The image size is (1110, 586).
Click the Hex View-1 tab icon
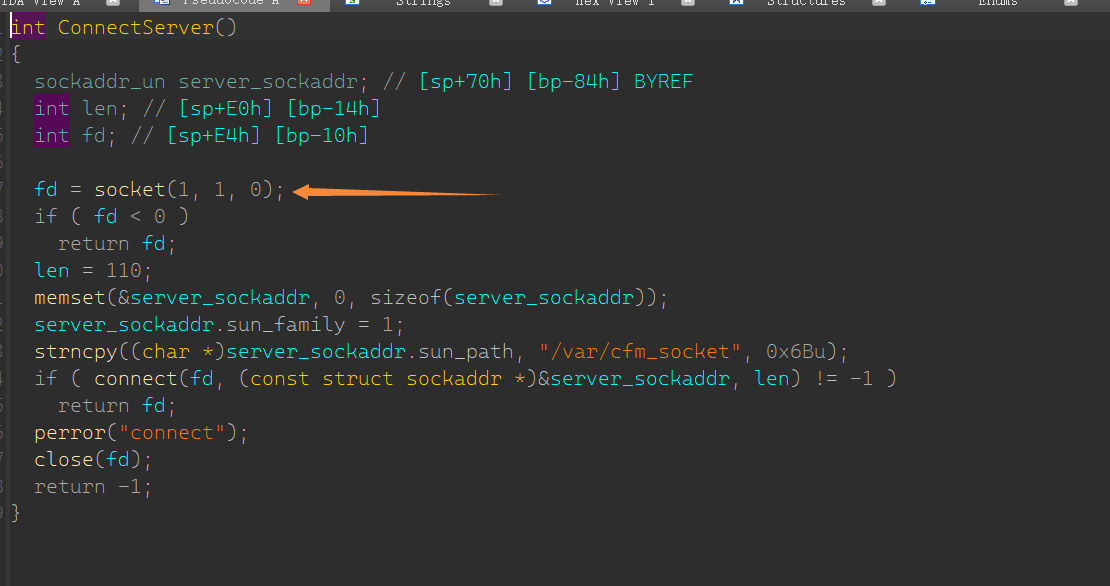point(544,3)
